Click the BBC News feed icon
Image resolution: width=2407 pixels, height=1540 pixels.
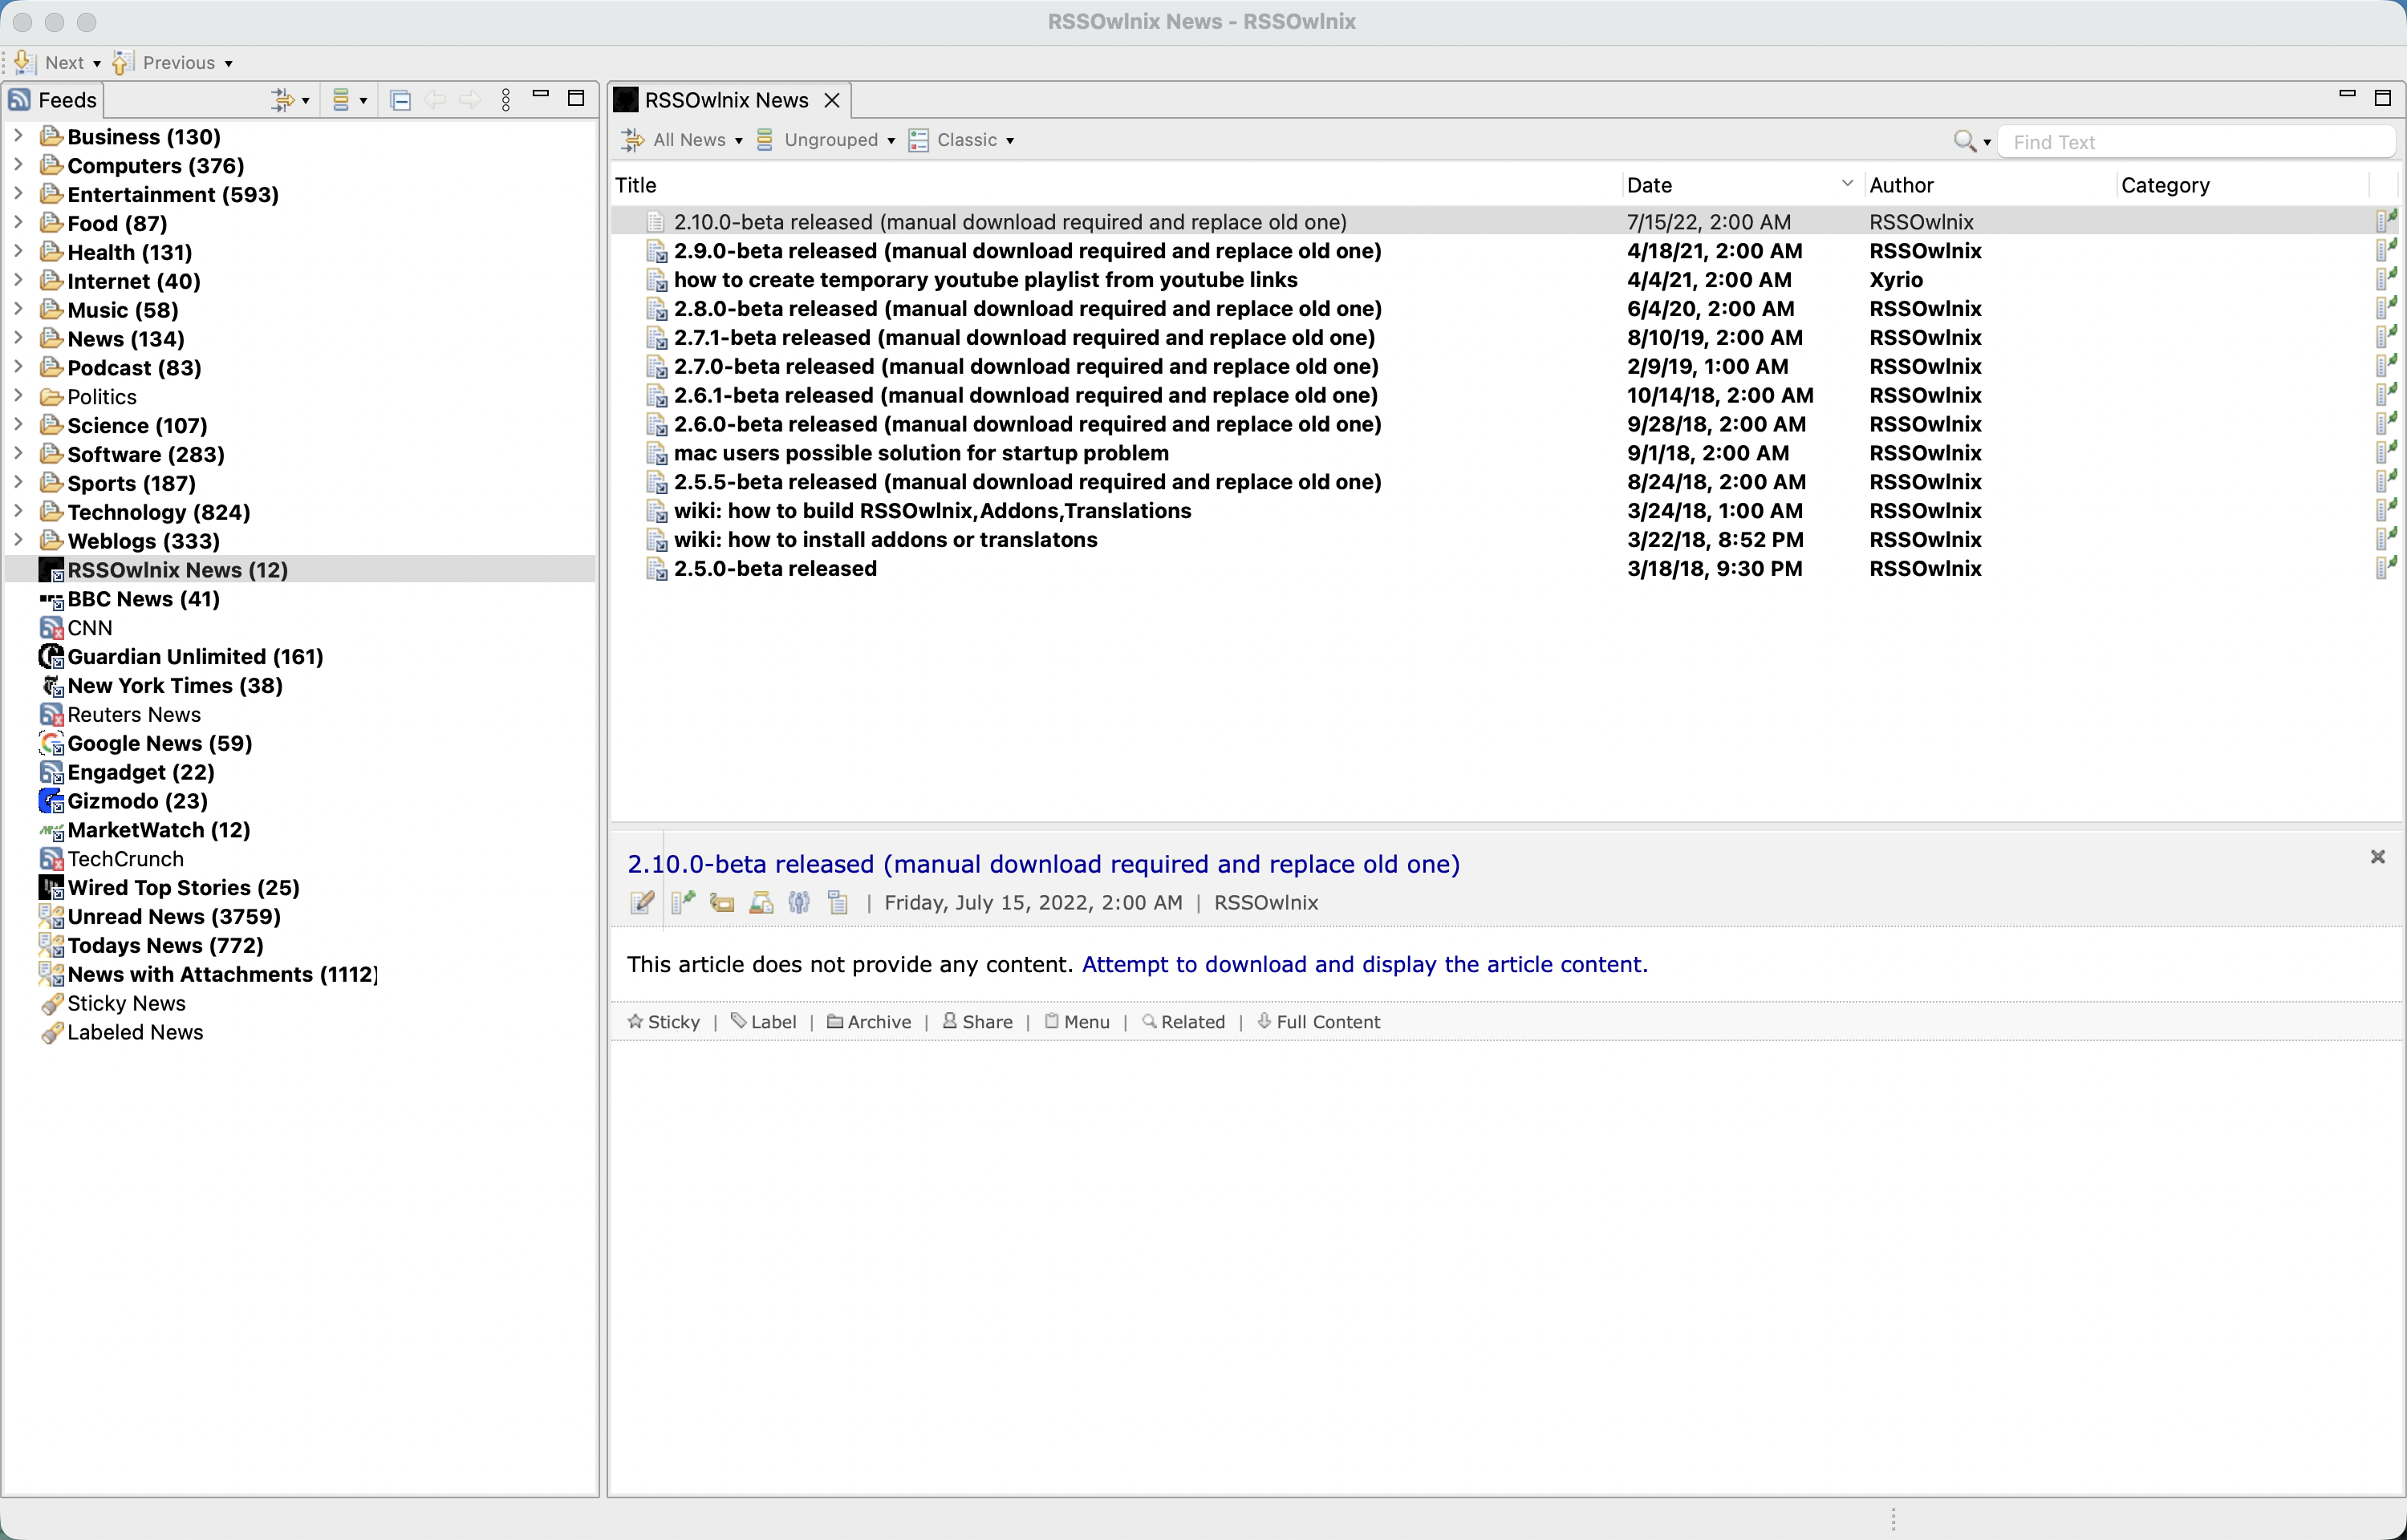51,599
